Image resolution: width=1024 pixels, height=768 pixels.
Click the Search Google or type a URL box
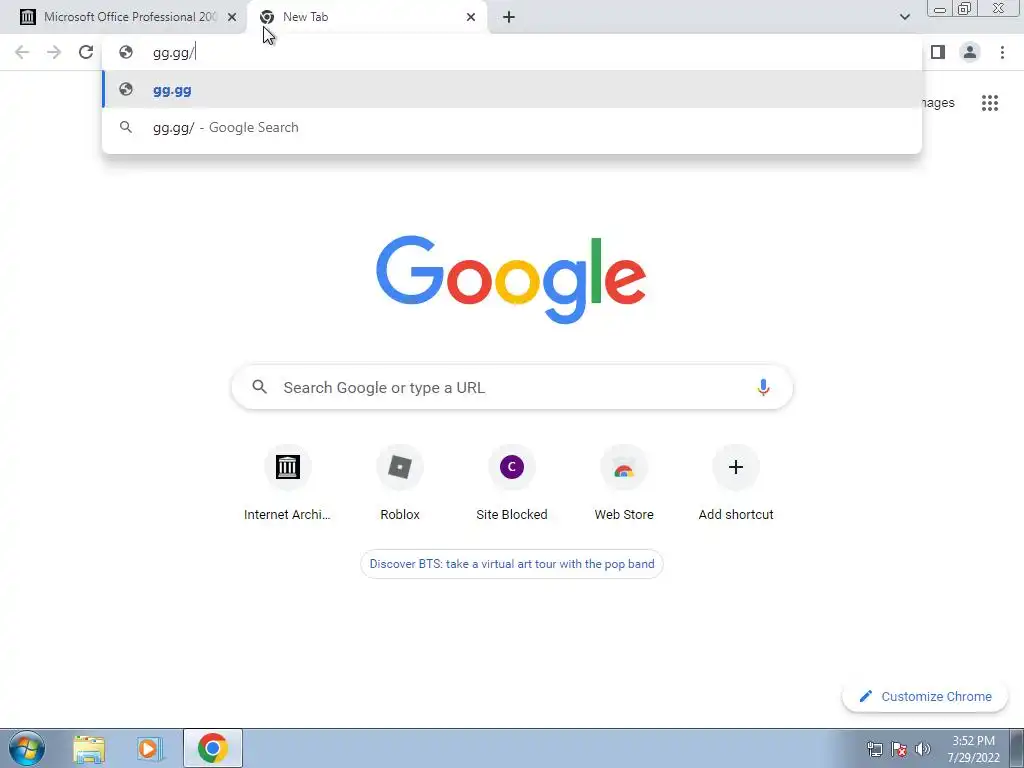pyautogui.click(x=512, y=387)
